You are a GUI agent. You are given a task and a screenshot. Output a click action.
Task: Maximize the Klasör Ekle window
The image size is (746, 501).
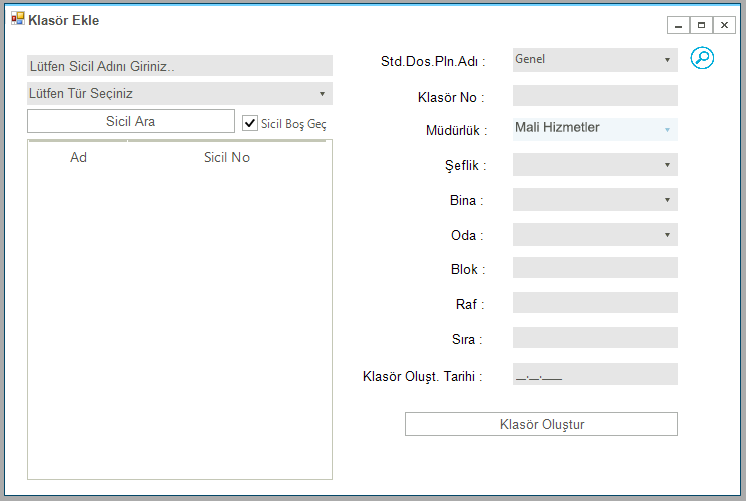click(x=701, y=25)
